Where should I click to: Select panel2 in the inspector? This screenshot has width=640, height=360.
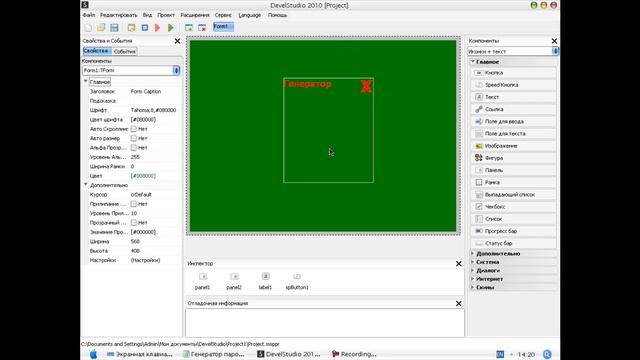234,281
